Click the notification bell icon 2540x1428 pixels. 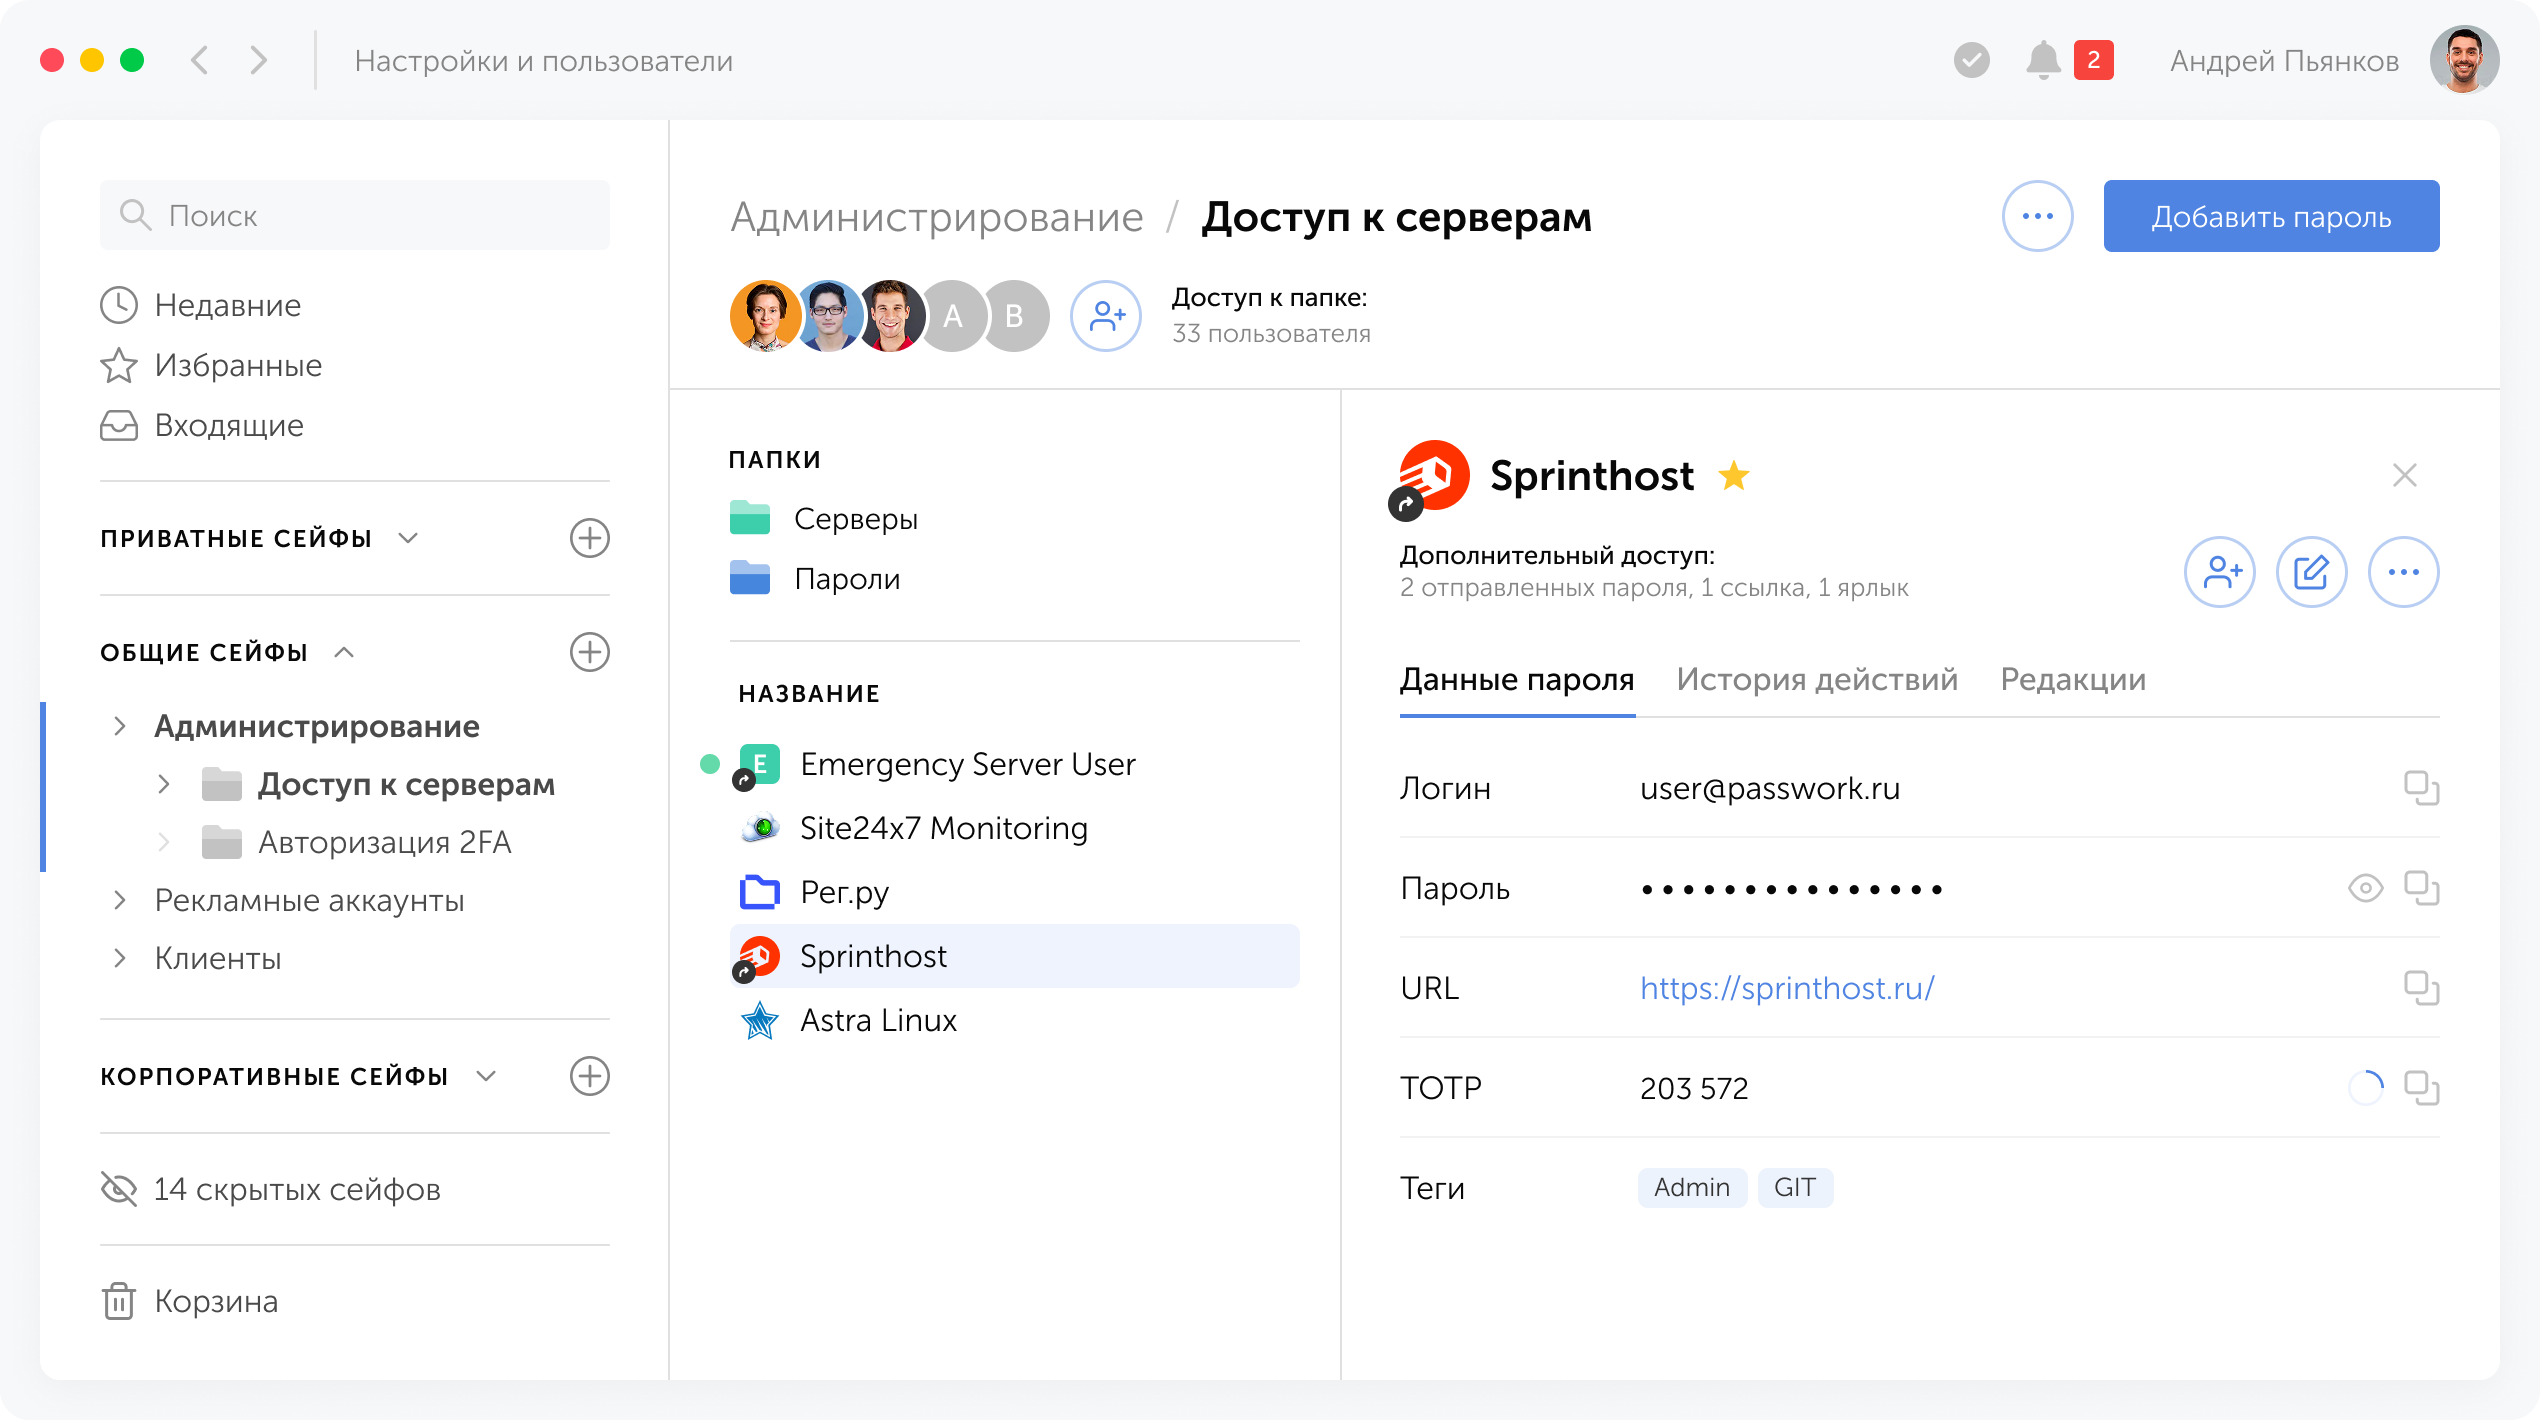[2043, 60]
